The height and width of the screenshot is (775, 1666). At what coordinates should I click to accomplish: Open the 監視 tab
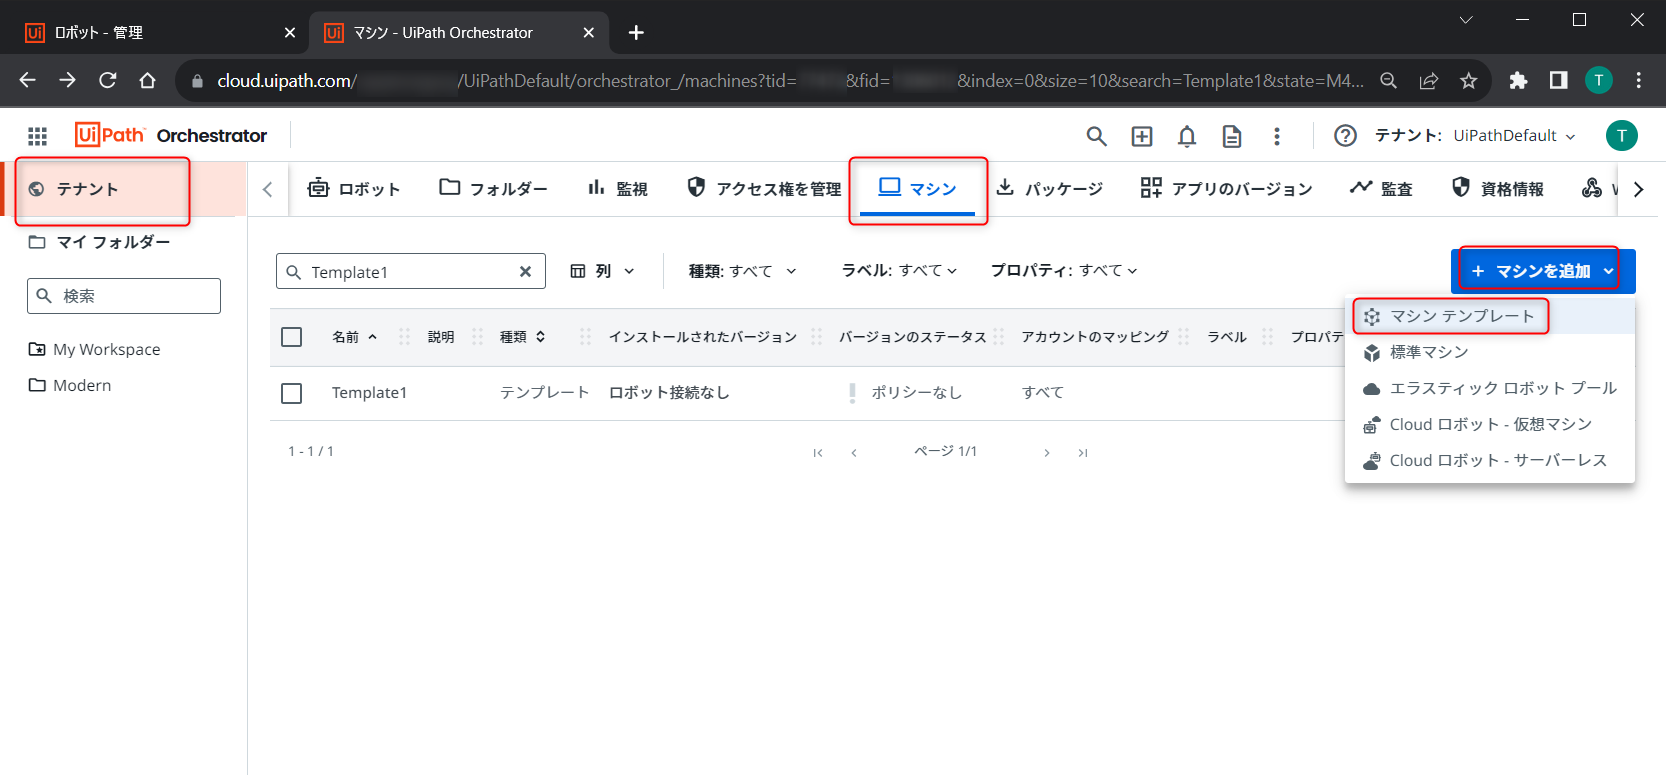[x=618, y=188]
